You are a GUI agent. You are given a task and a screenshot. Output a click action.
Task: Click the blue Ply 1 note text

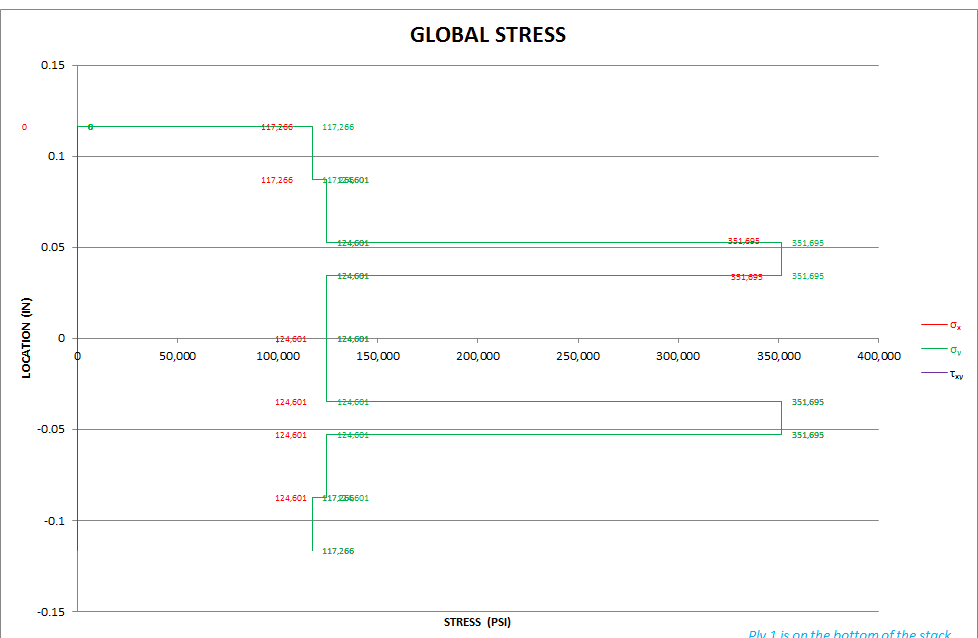click(x=849, y=633)
